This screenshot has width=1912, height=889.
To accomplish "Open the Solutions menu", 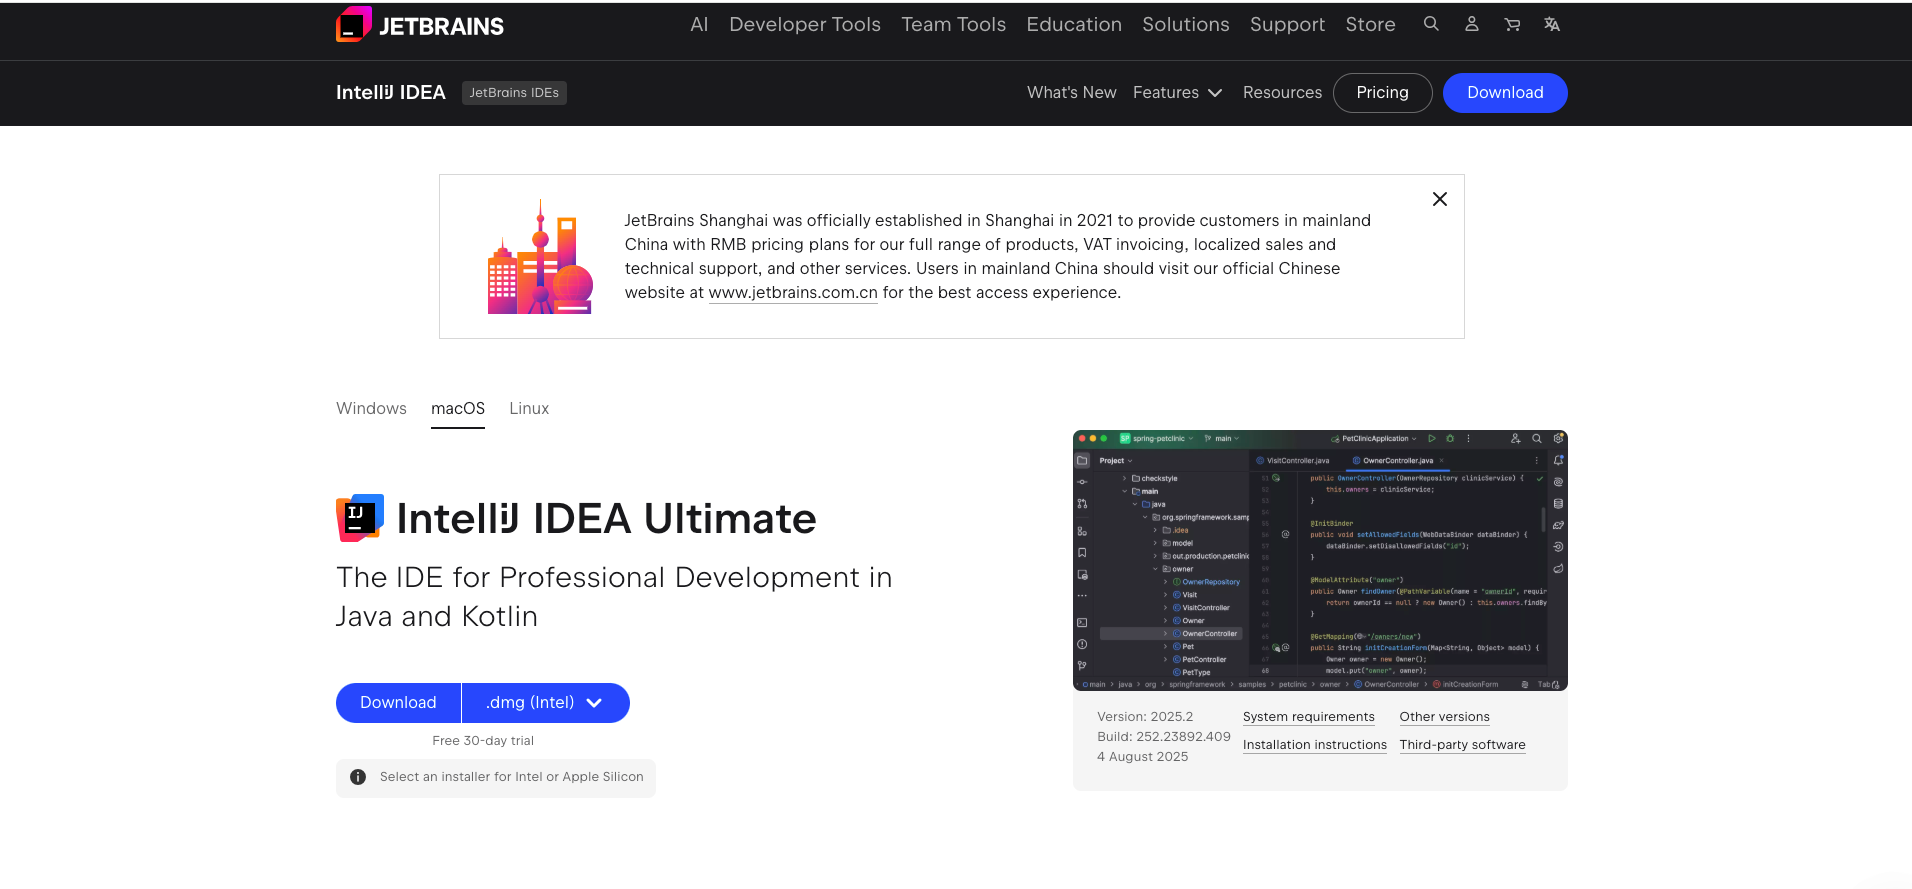I will pos(1186,24).
